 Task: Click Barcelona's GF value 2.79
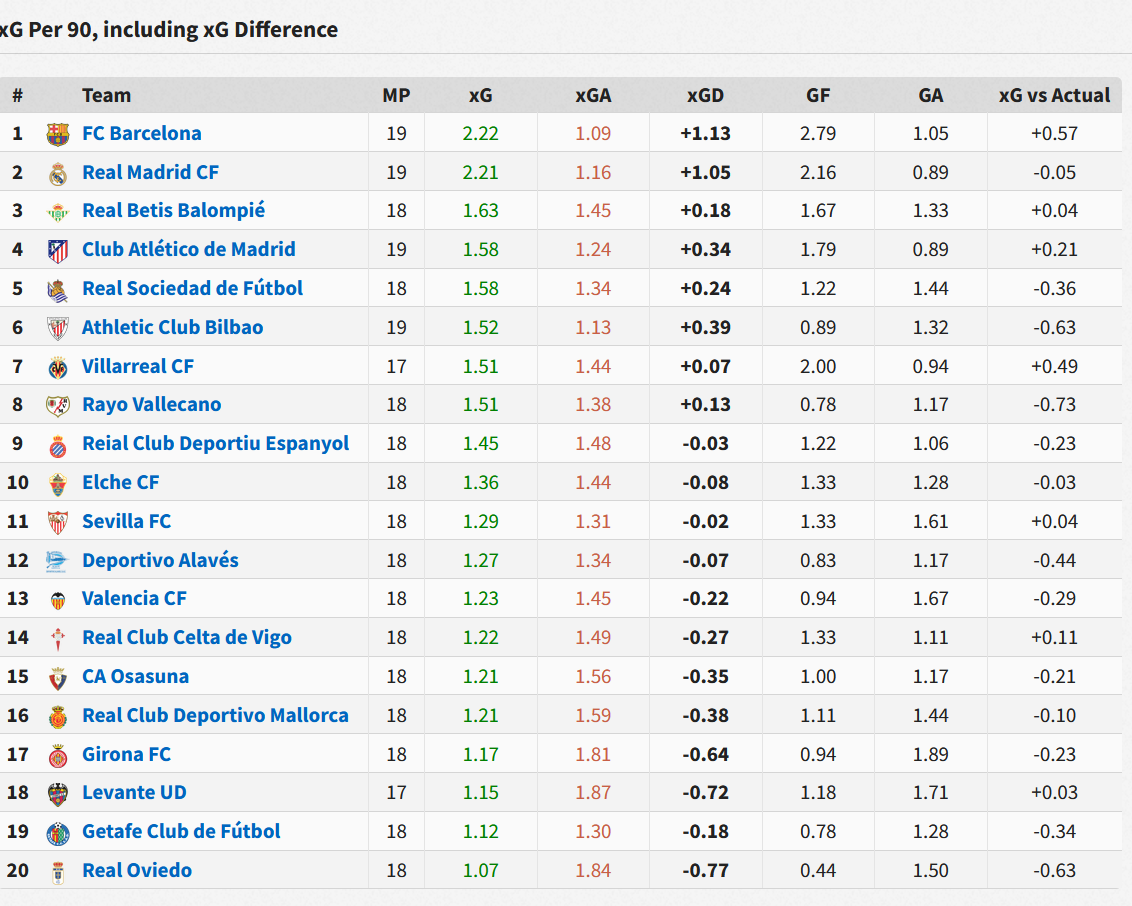click(x=818, y=134)
